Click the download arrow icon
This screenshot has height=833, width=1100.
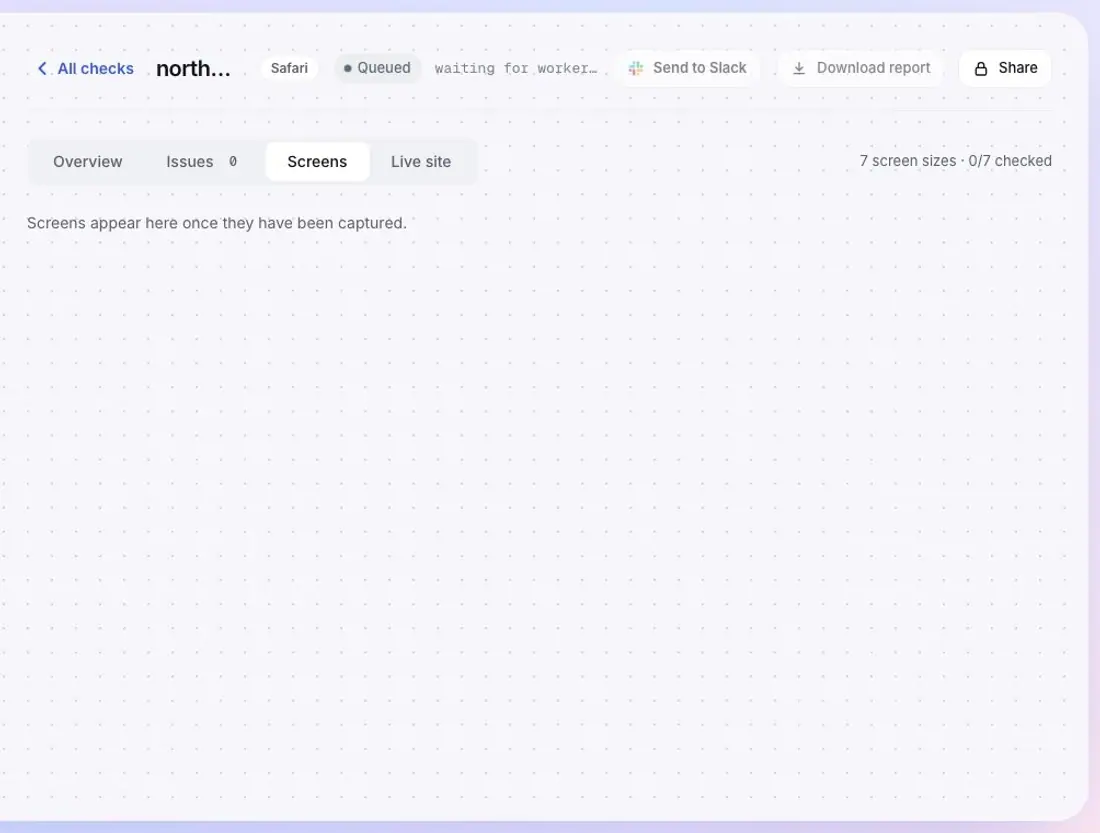pyautogui.click(x=798, y=68)
